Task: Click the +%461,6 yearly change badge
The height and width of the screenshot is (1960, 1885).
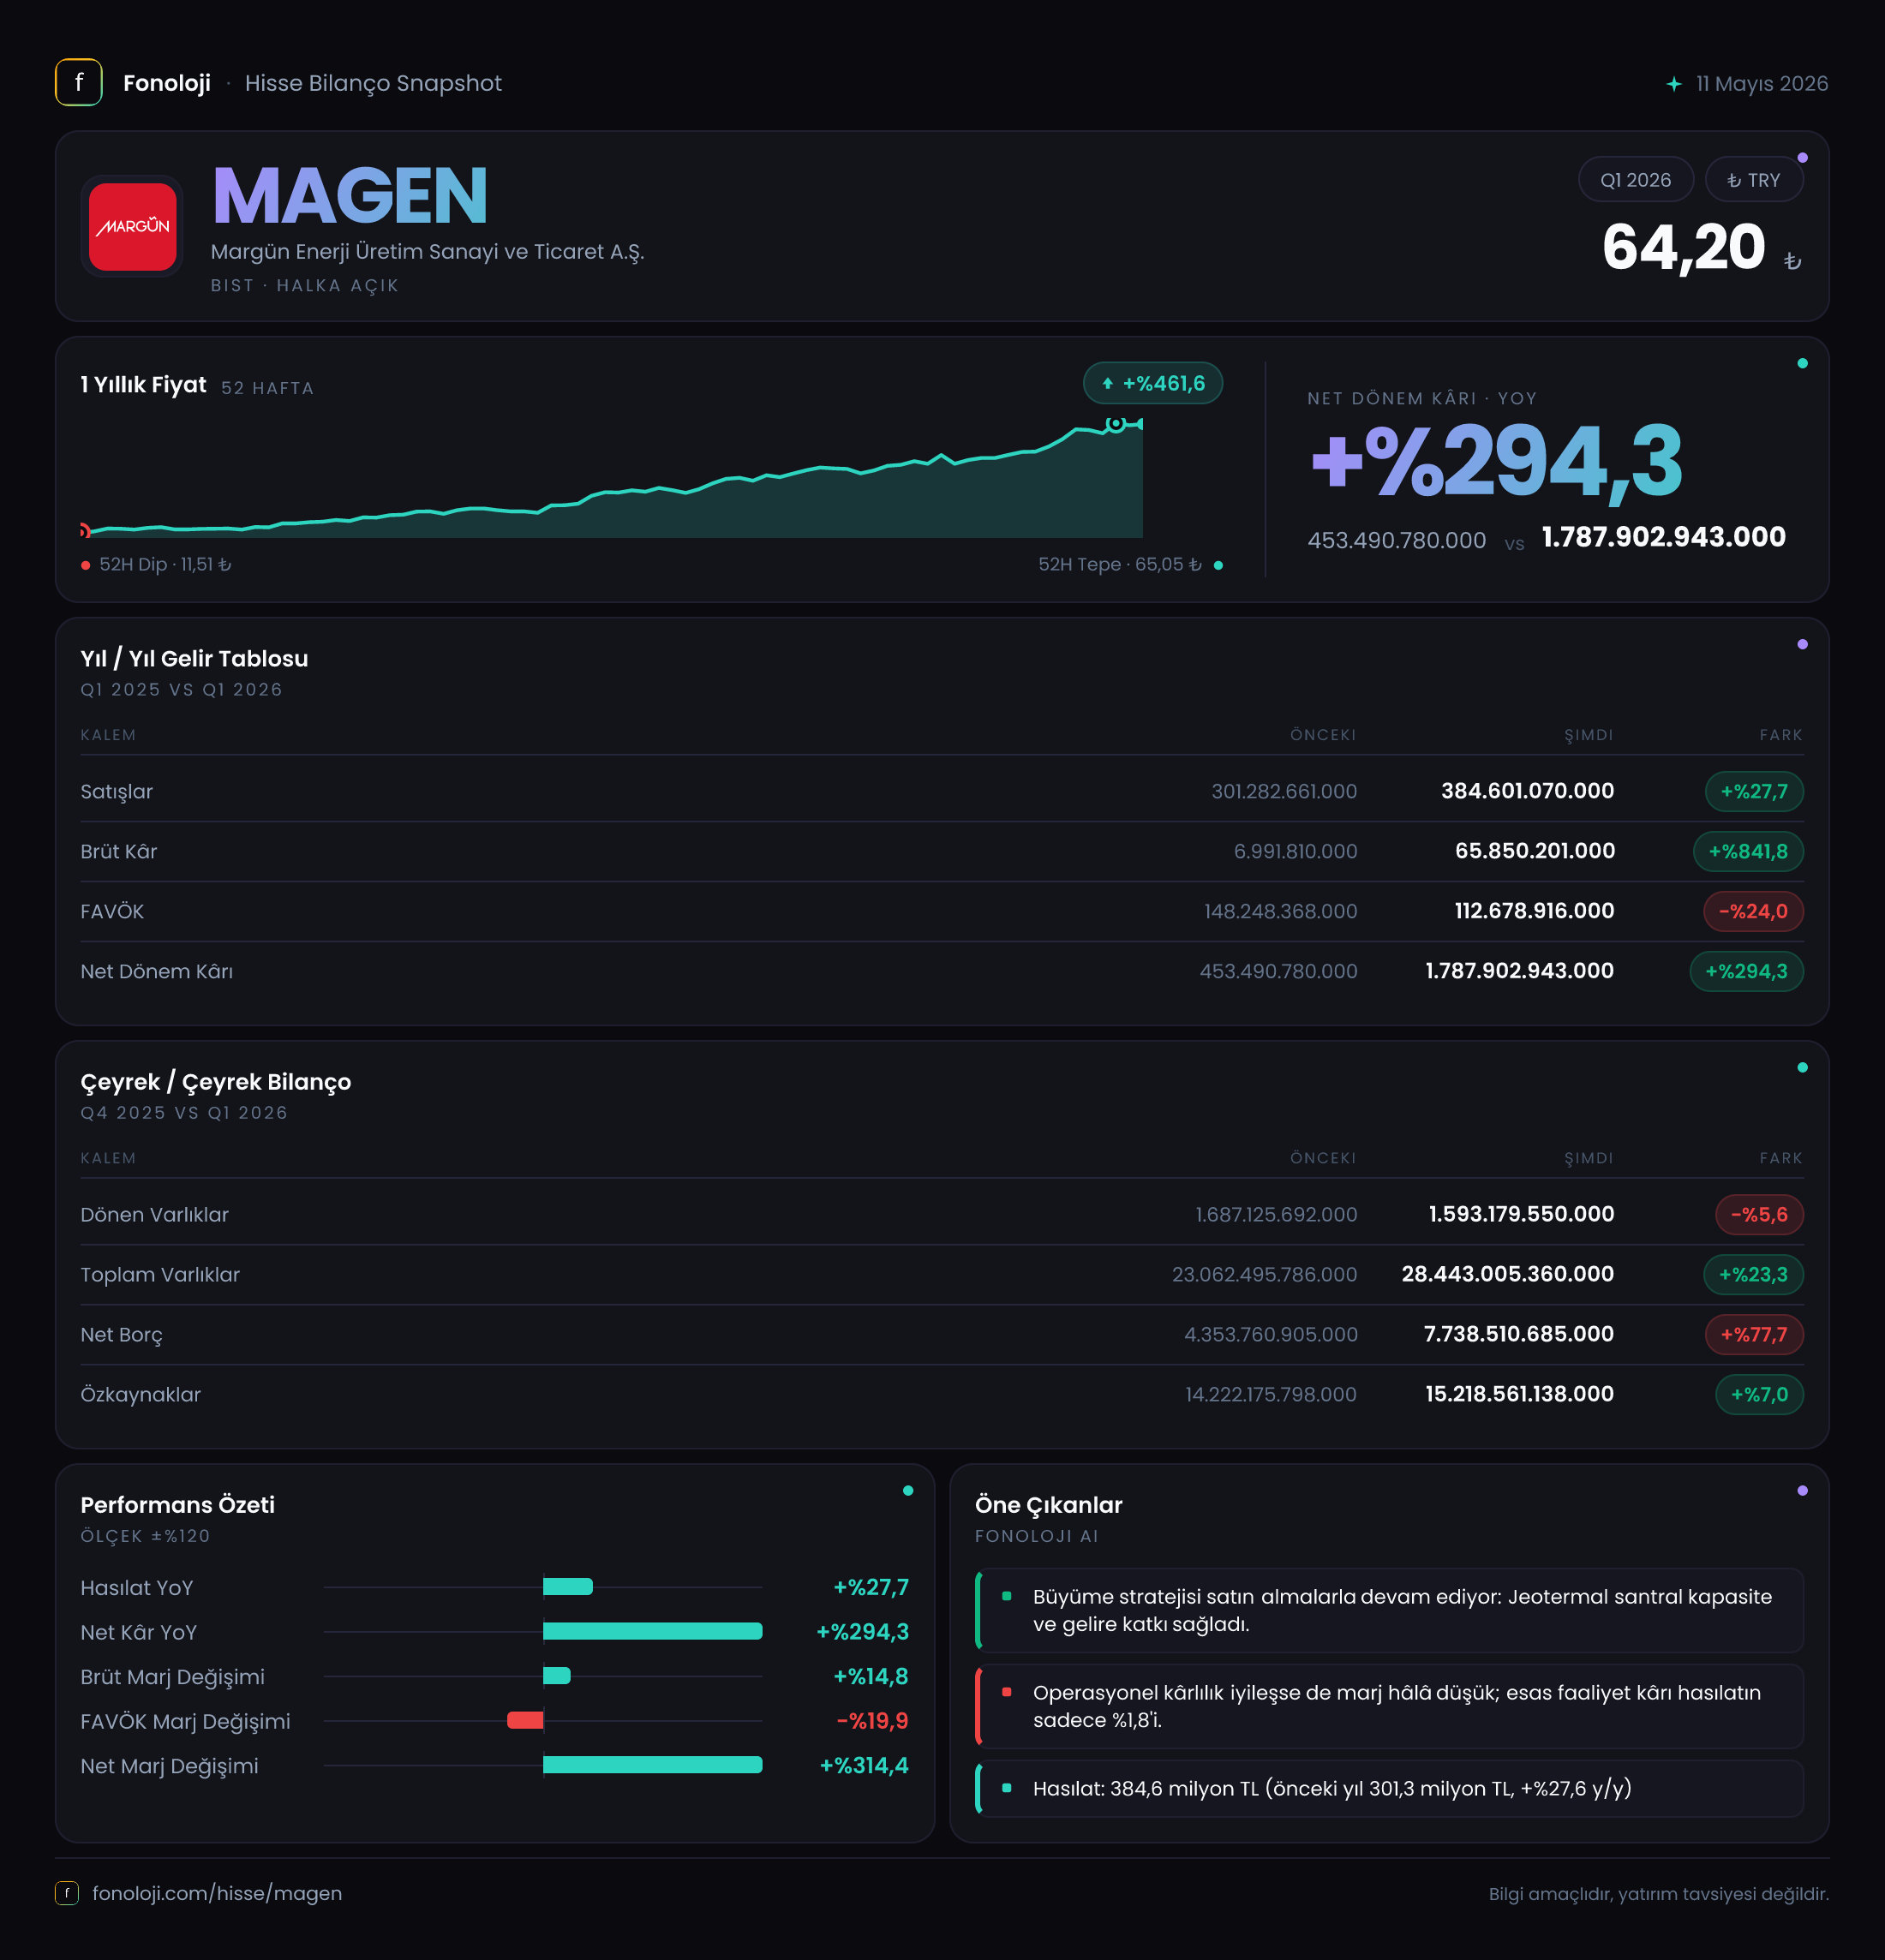Action: [x=1153, y=383]
